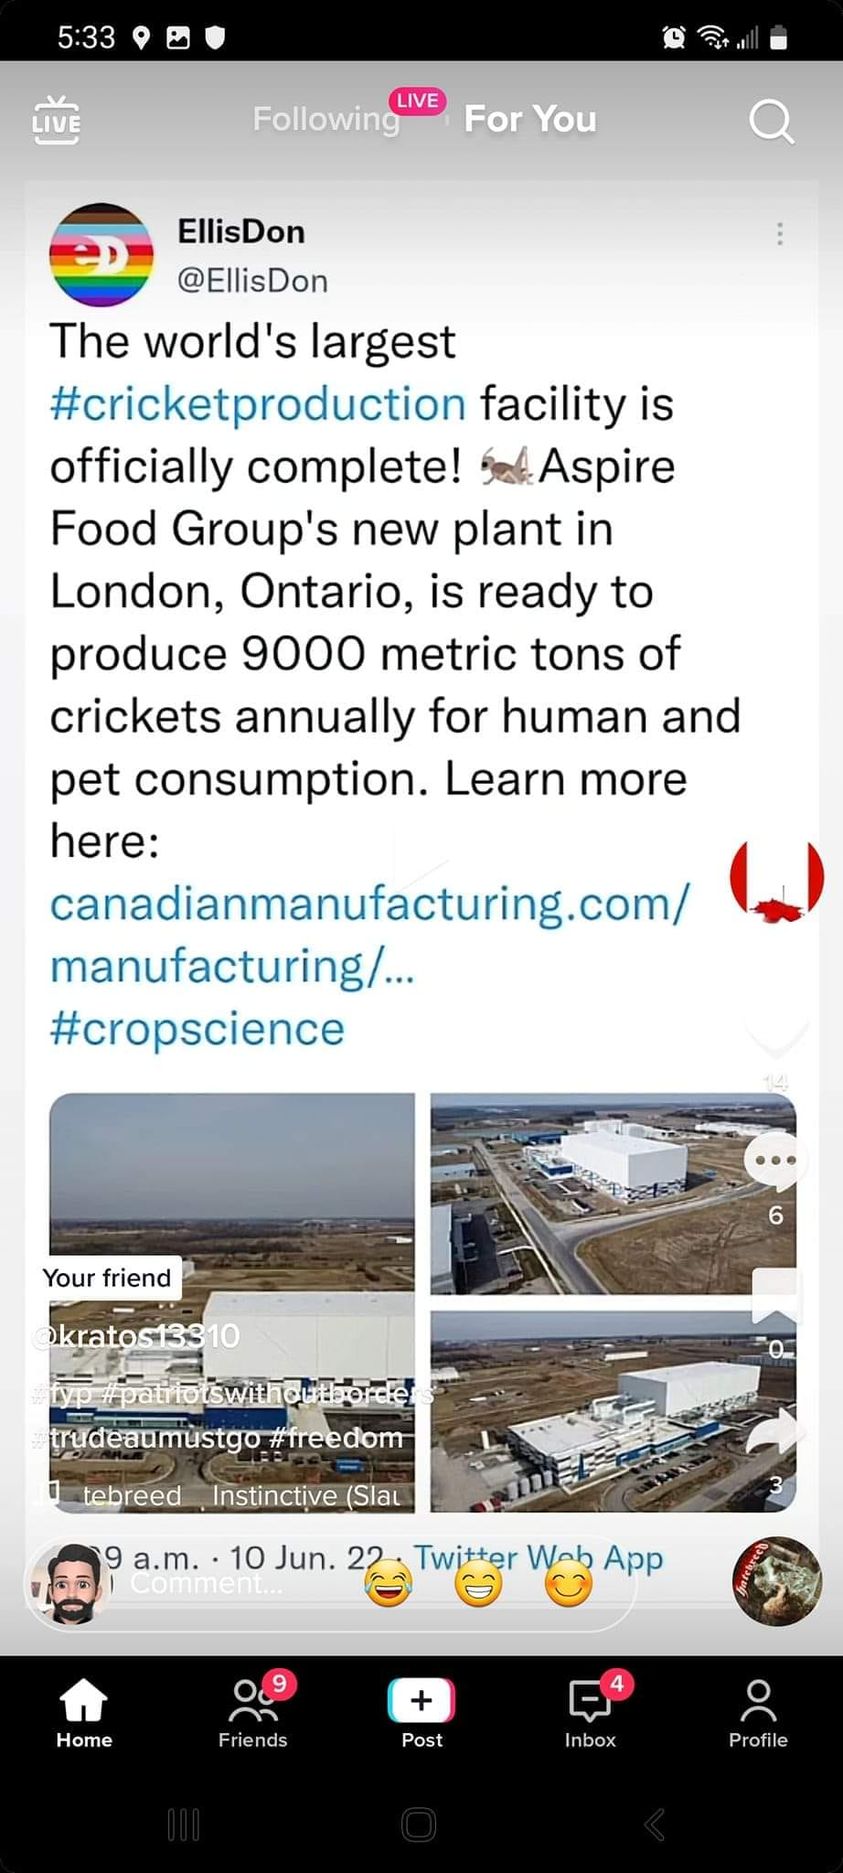843x1873 pixels.
Task: Switch to the Following tab
Action: [x=326, y=119]
